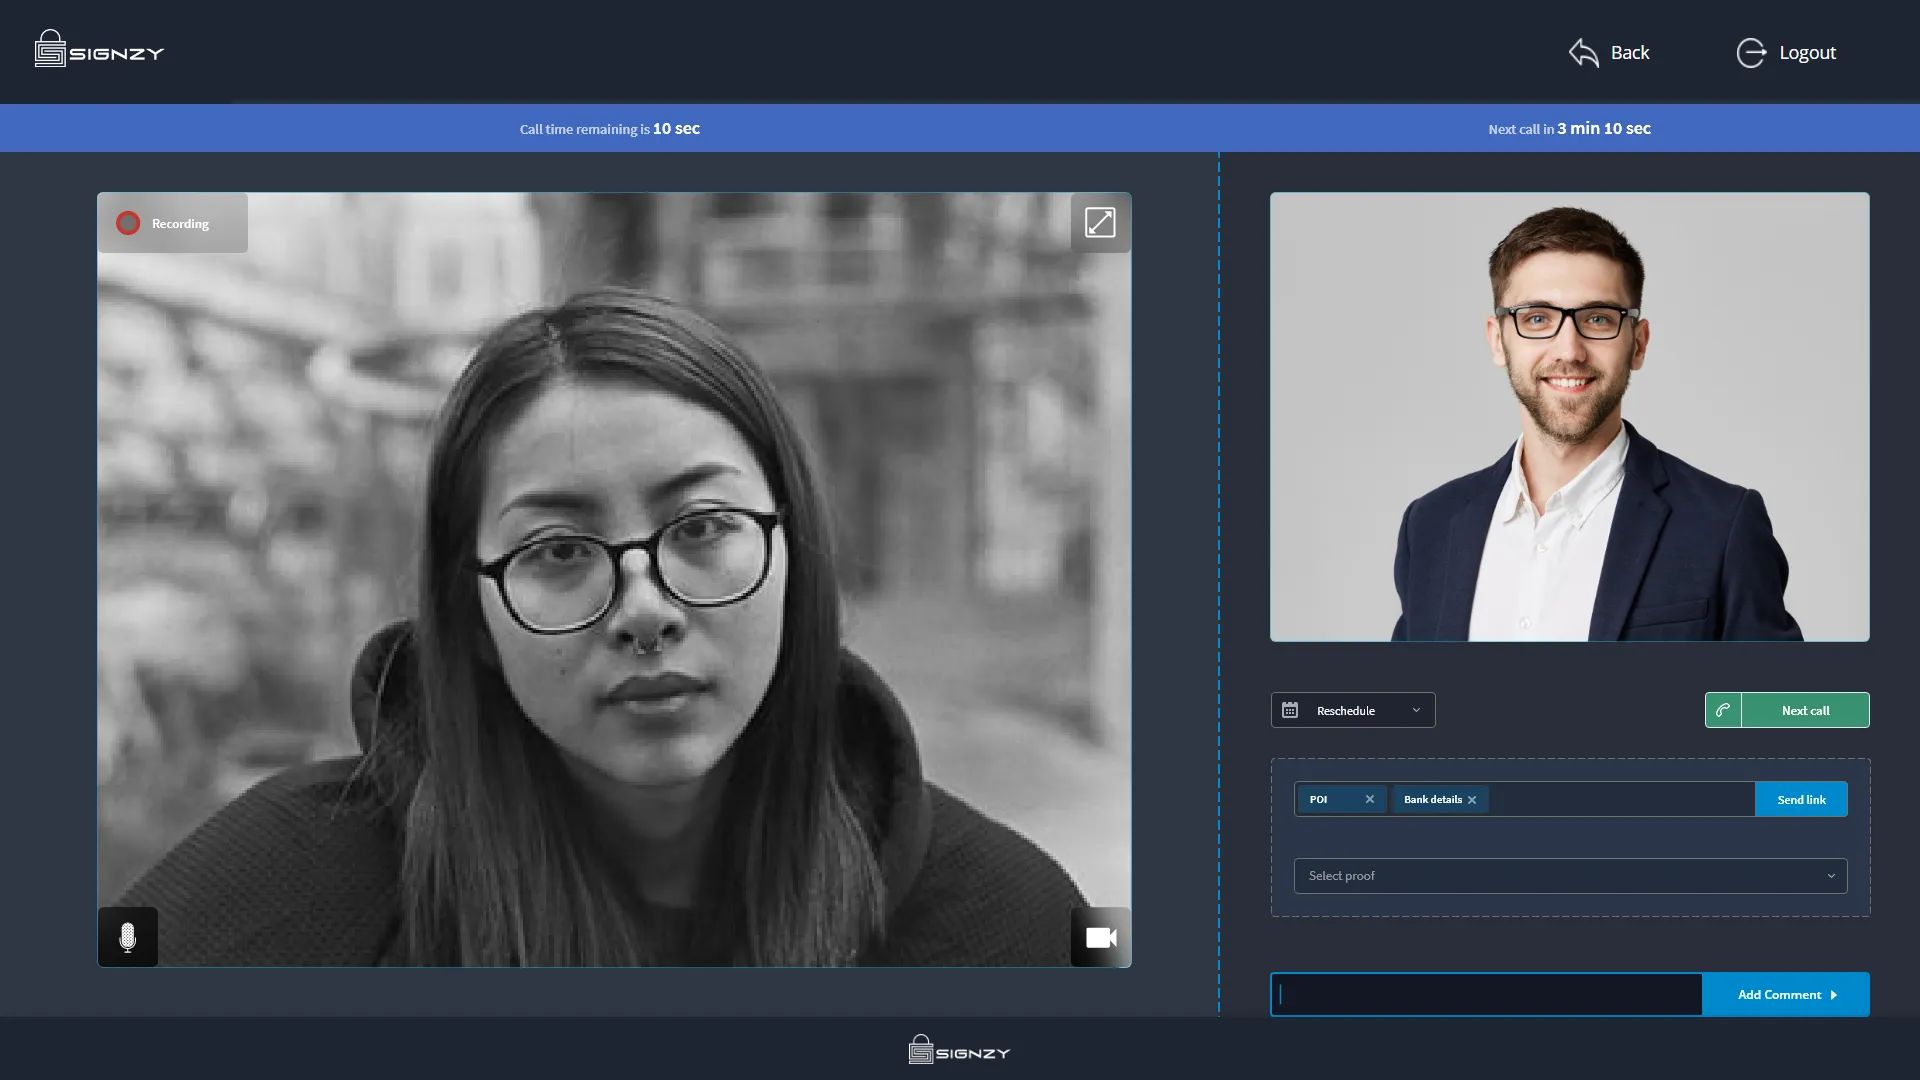Click the proof tags input area
Viewport: 1920px width, 1080px height.
[x=1620, y=799]
